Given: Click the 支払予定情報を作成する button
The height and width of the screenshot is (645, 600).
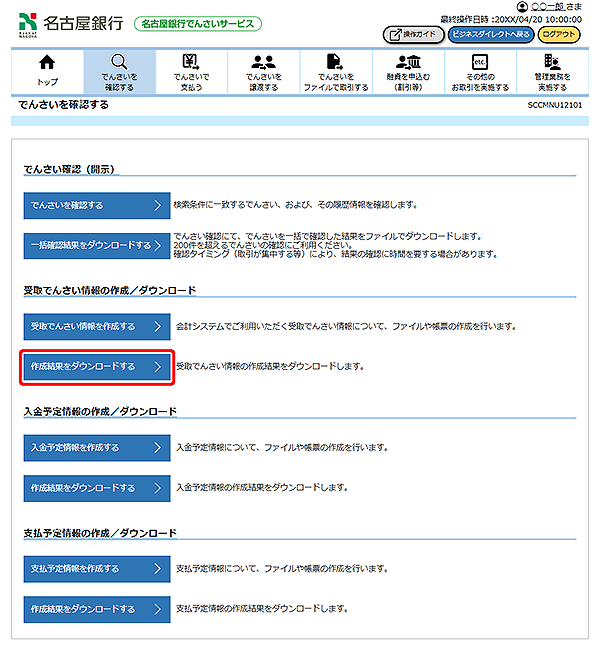Looking at the screenshot, I should click(97, 568).
